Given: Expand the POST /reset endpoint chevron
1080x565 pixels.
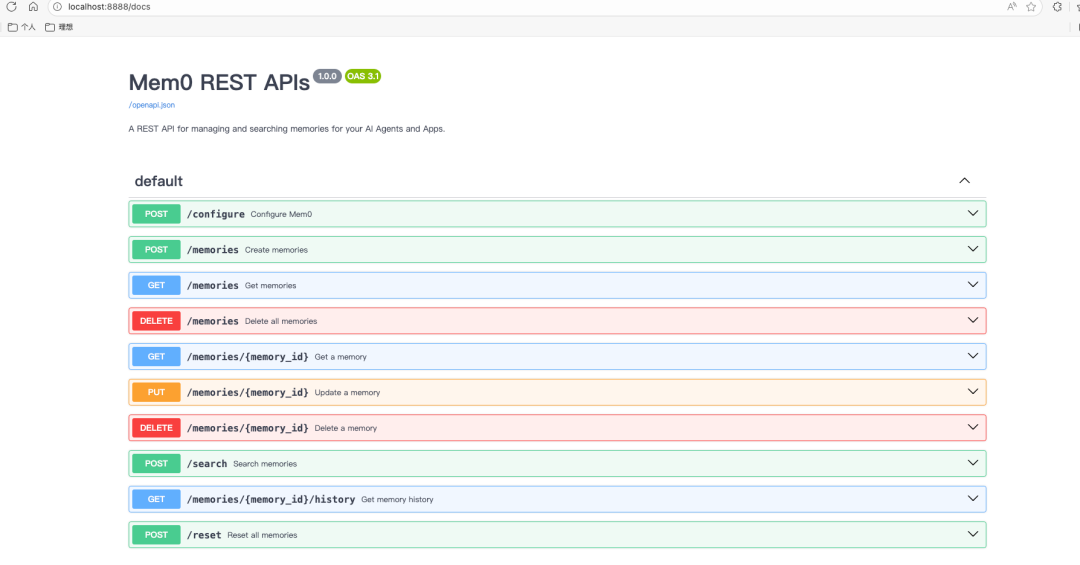Looking at the screenshot, I should coord(973,534).
